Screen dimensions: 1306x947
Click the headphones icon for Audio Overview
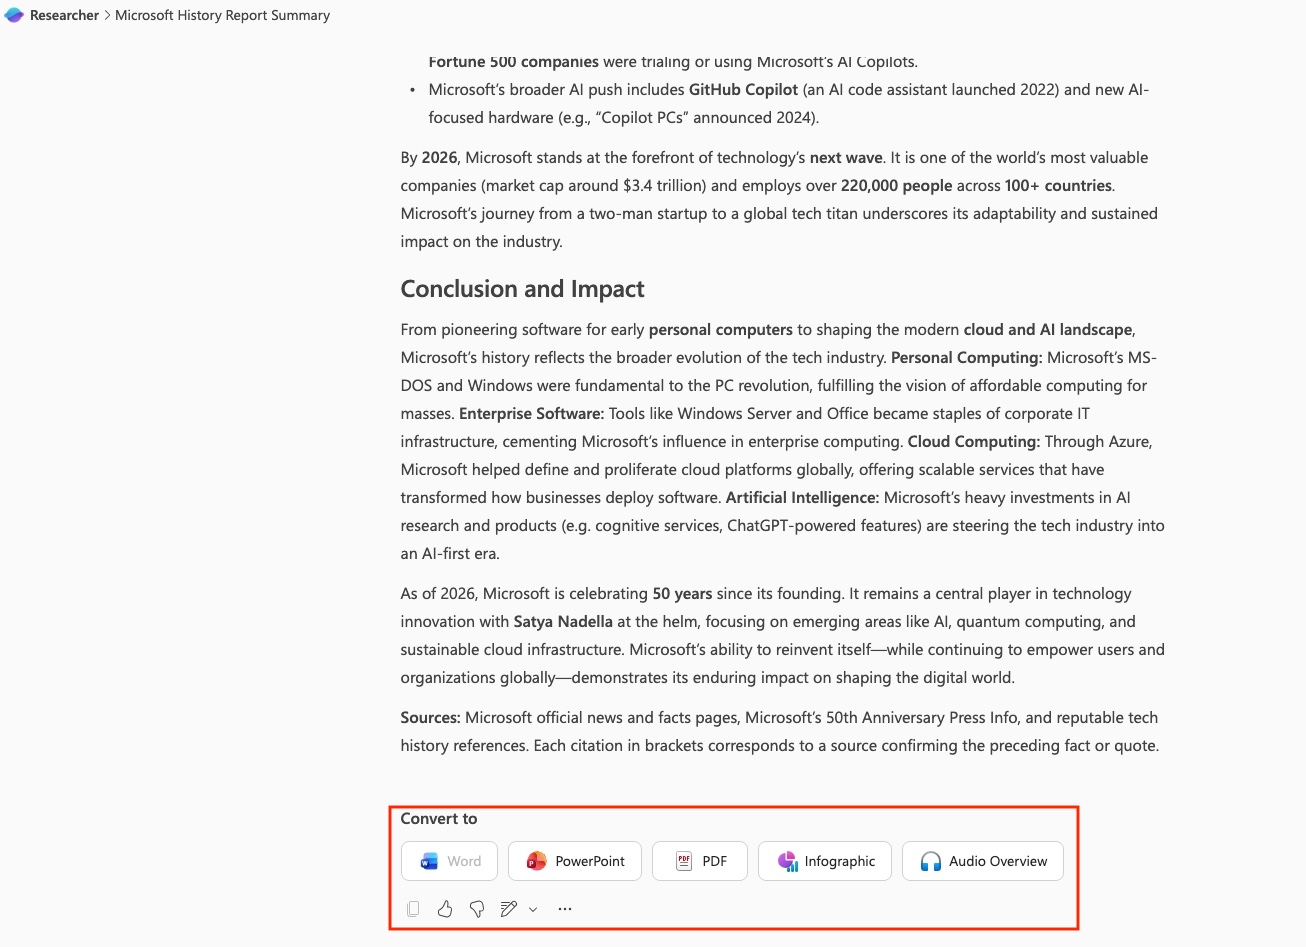931,861
